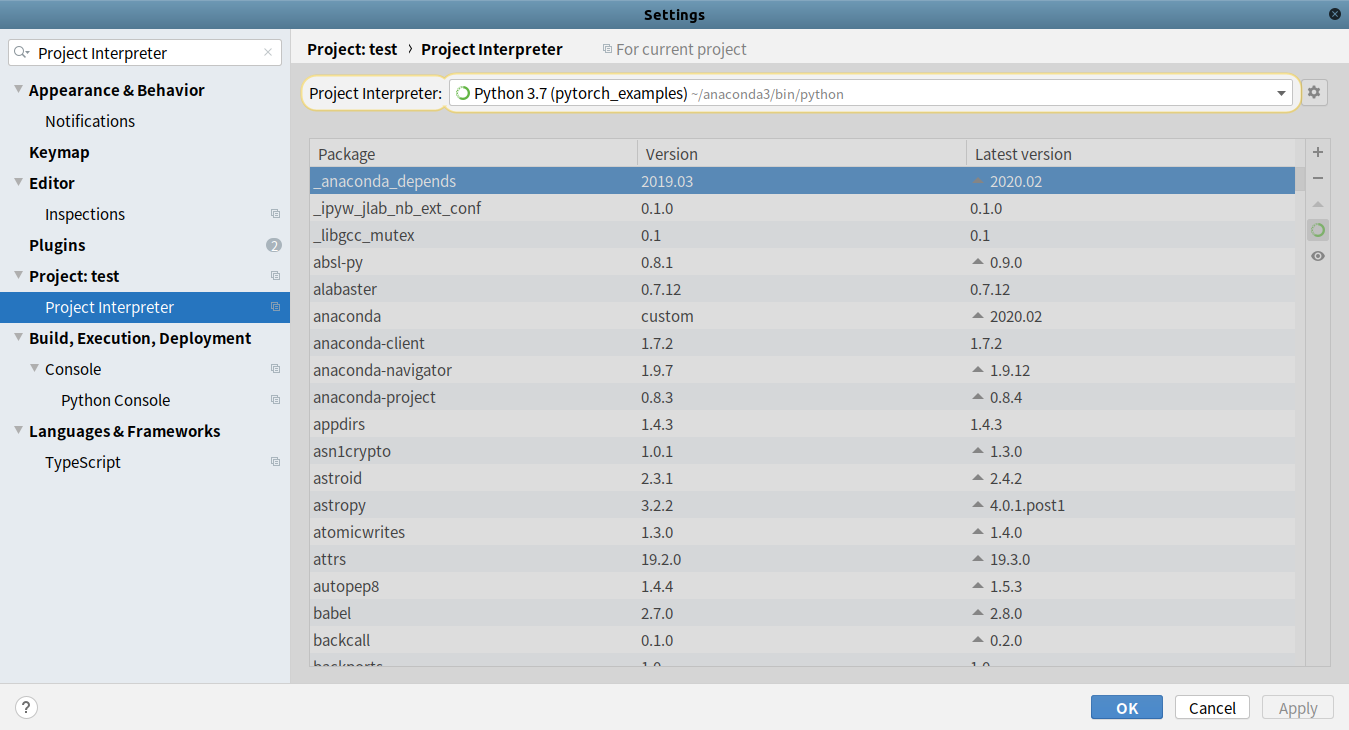Viewport: 1349px width, 730px height.
Task: Clear the search field with X icon
Action: 268,53
